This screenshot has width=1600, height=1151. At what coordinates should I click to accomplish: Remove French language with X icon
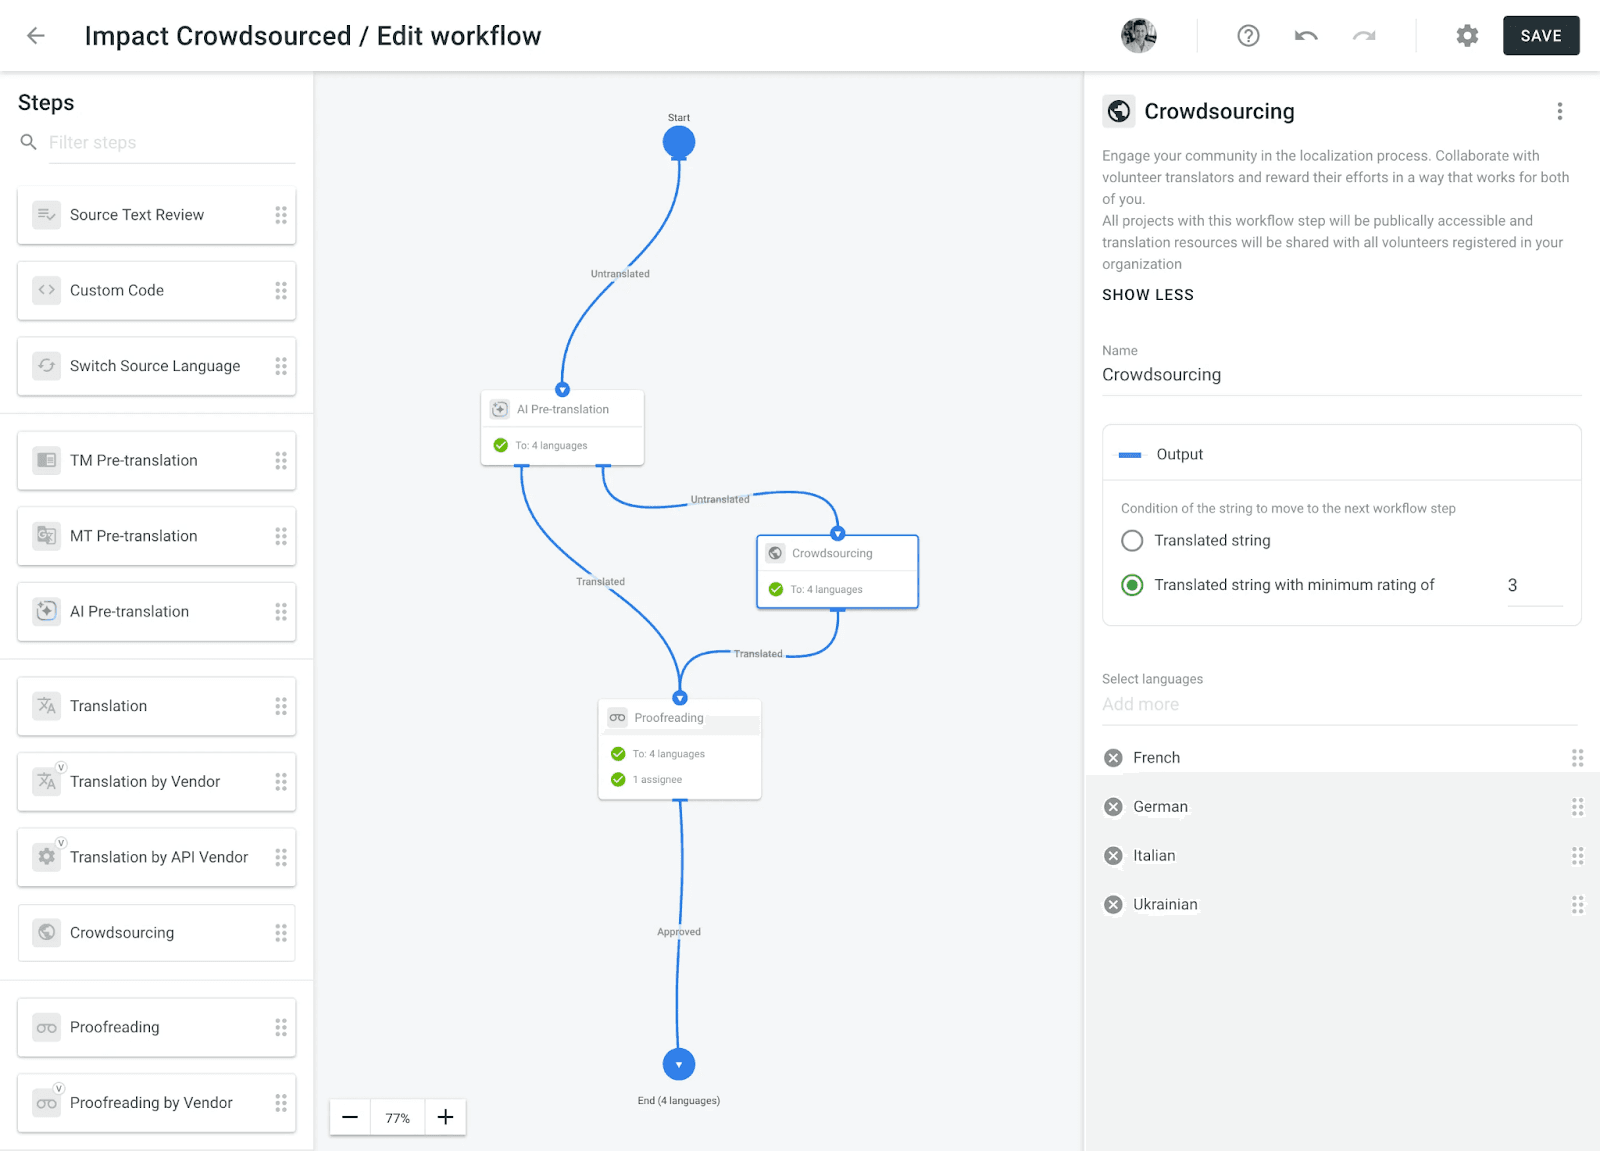(1113, 758)
